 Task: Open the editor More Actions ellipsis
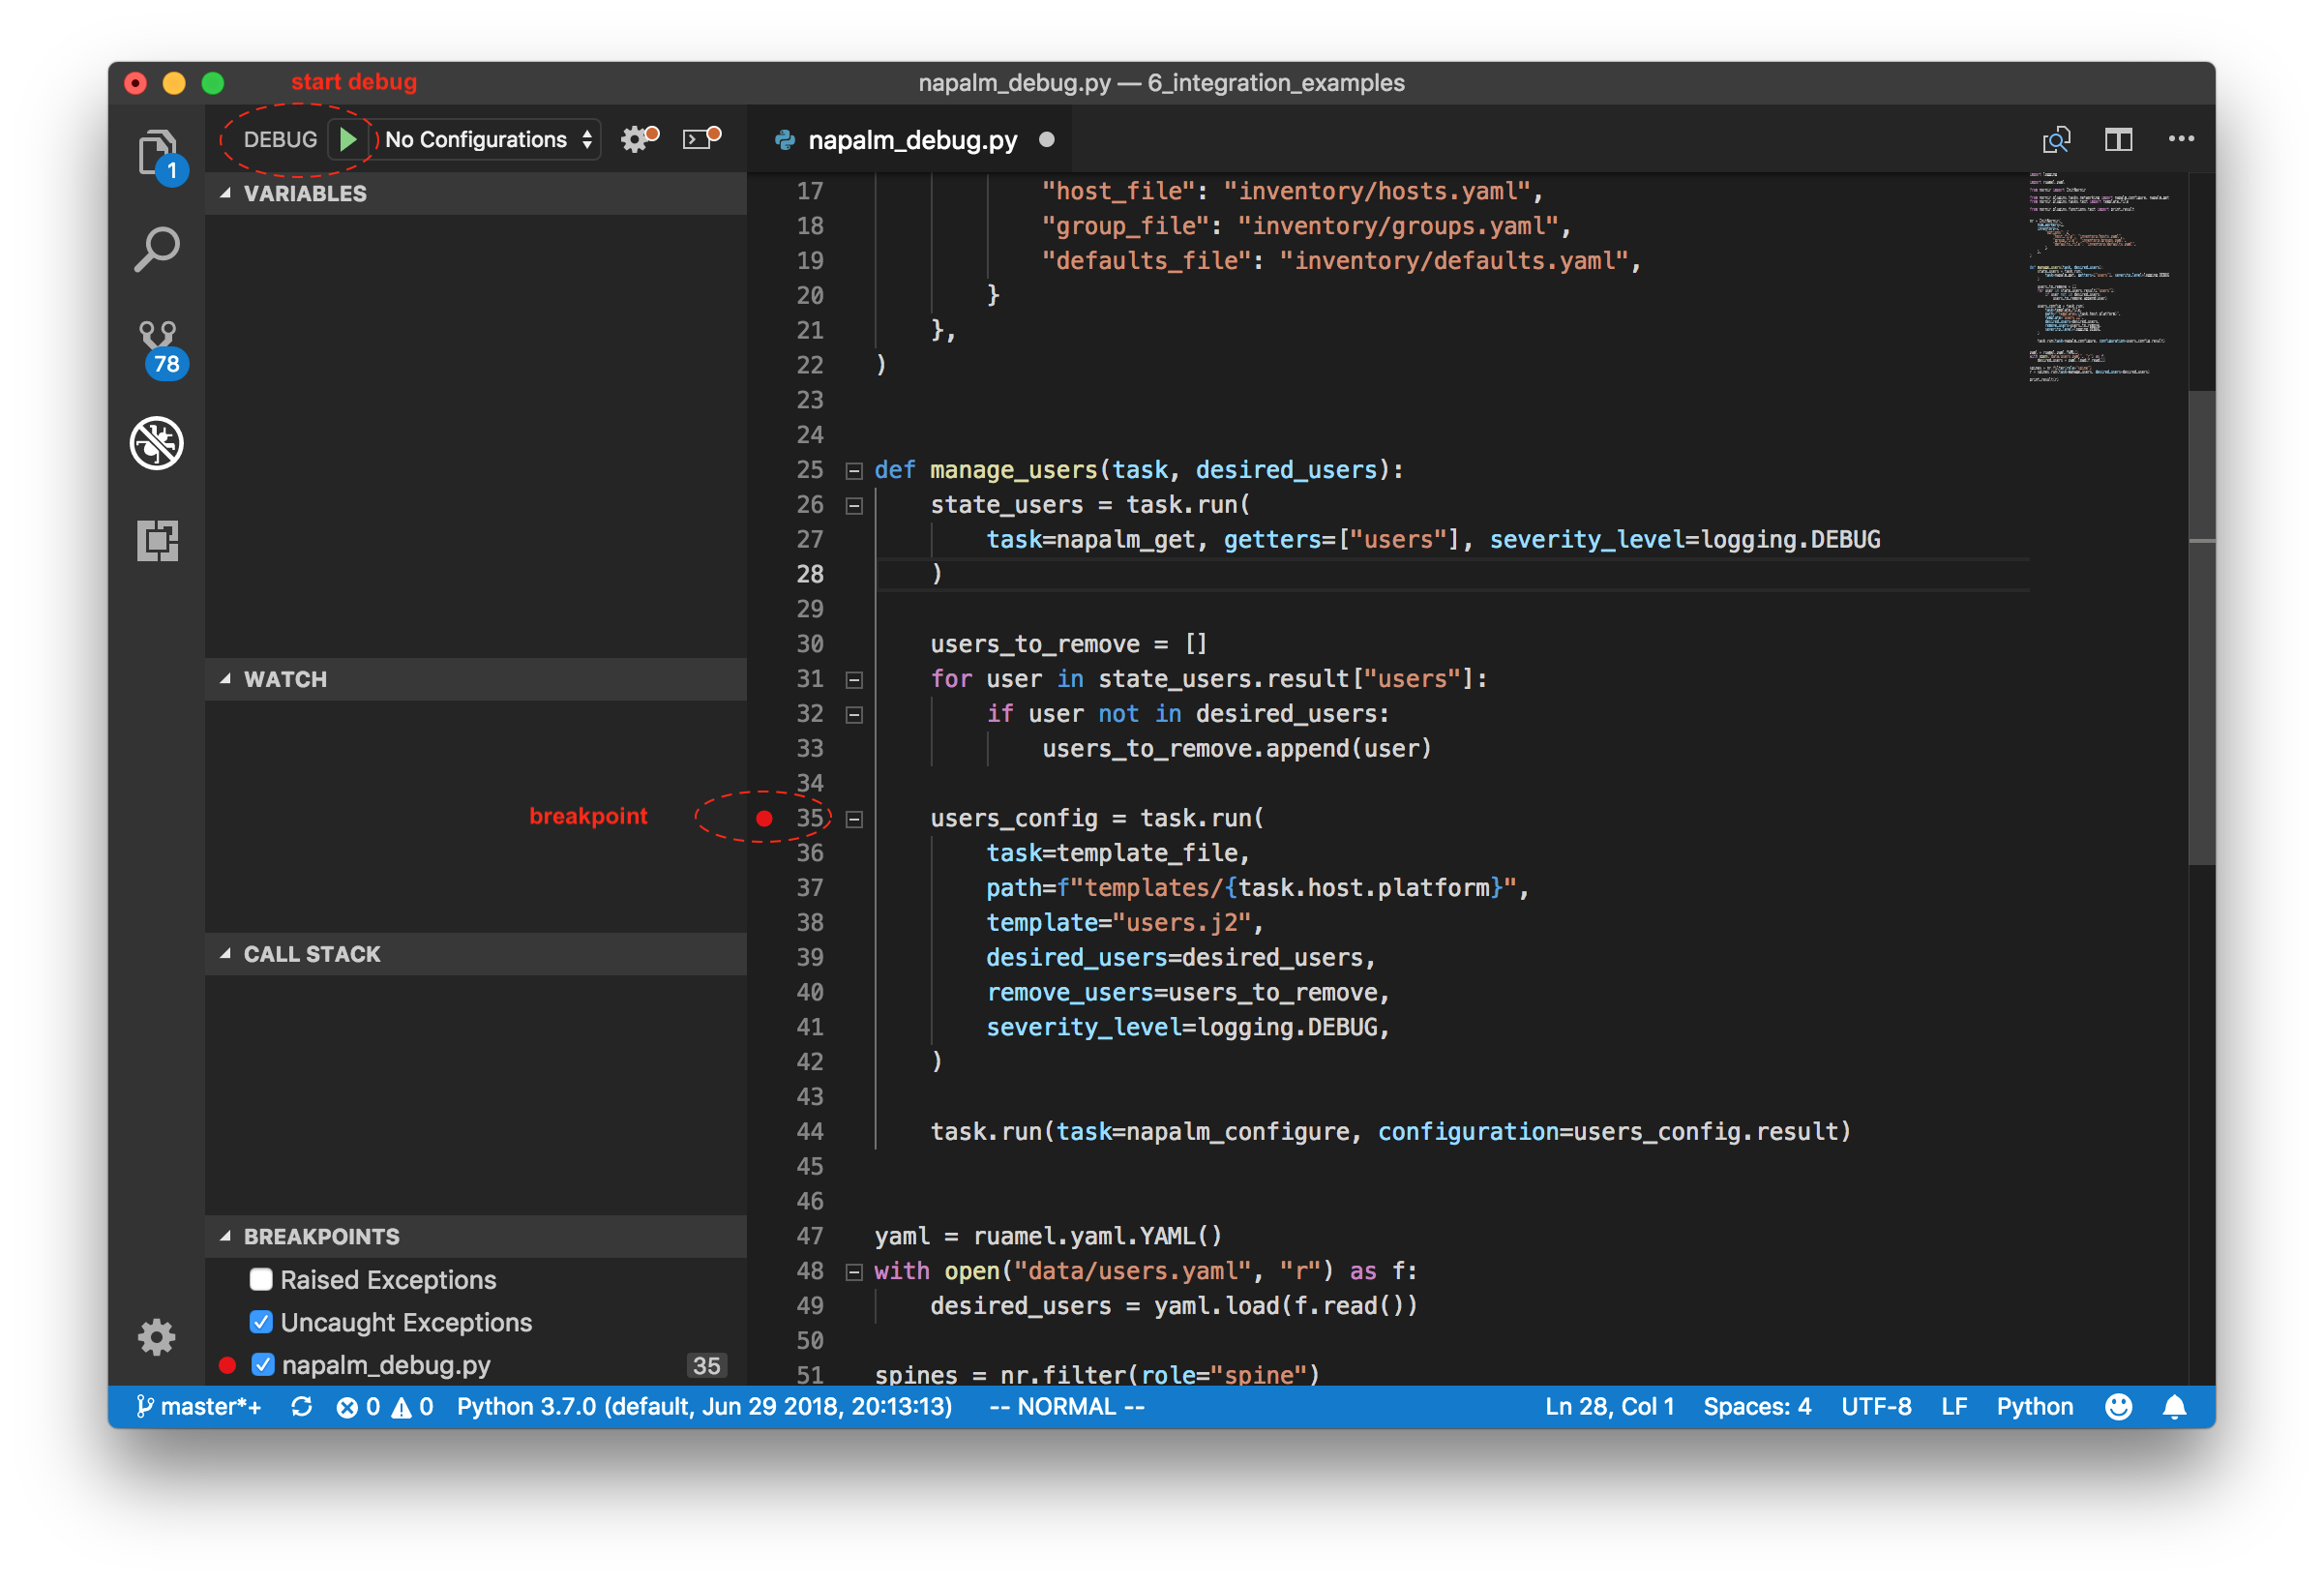(x=2181, y=139)
